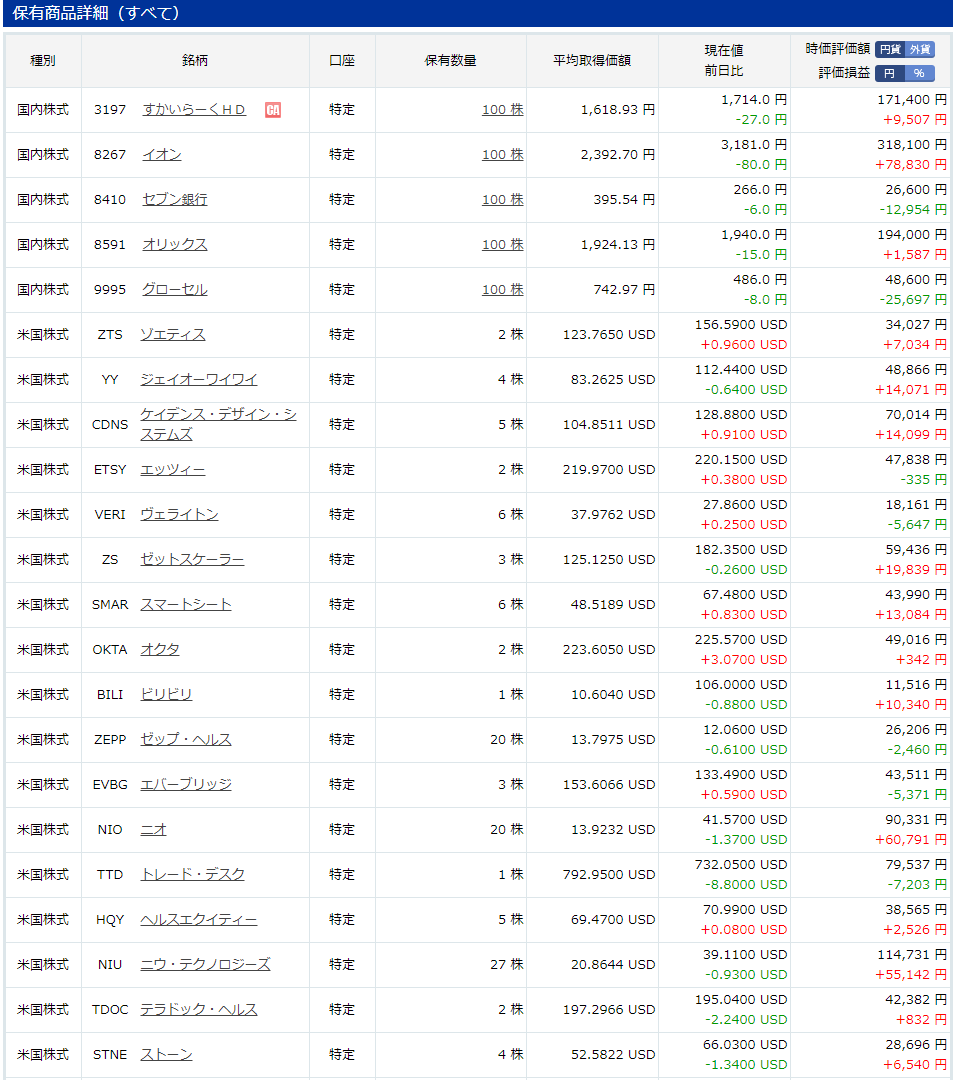Viewport: 957px width, 1080px height.
Task: Open ニオ stock link
Action: click(154, 829)
